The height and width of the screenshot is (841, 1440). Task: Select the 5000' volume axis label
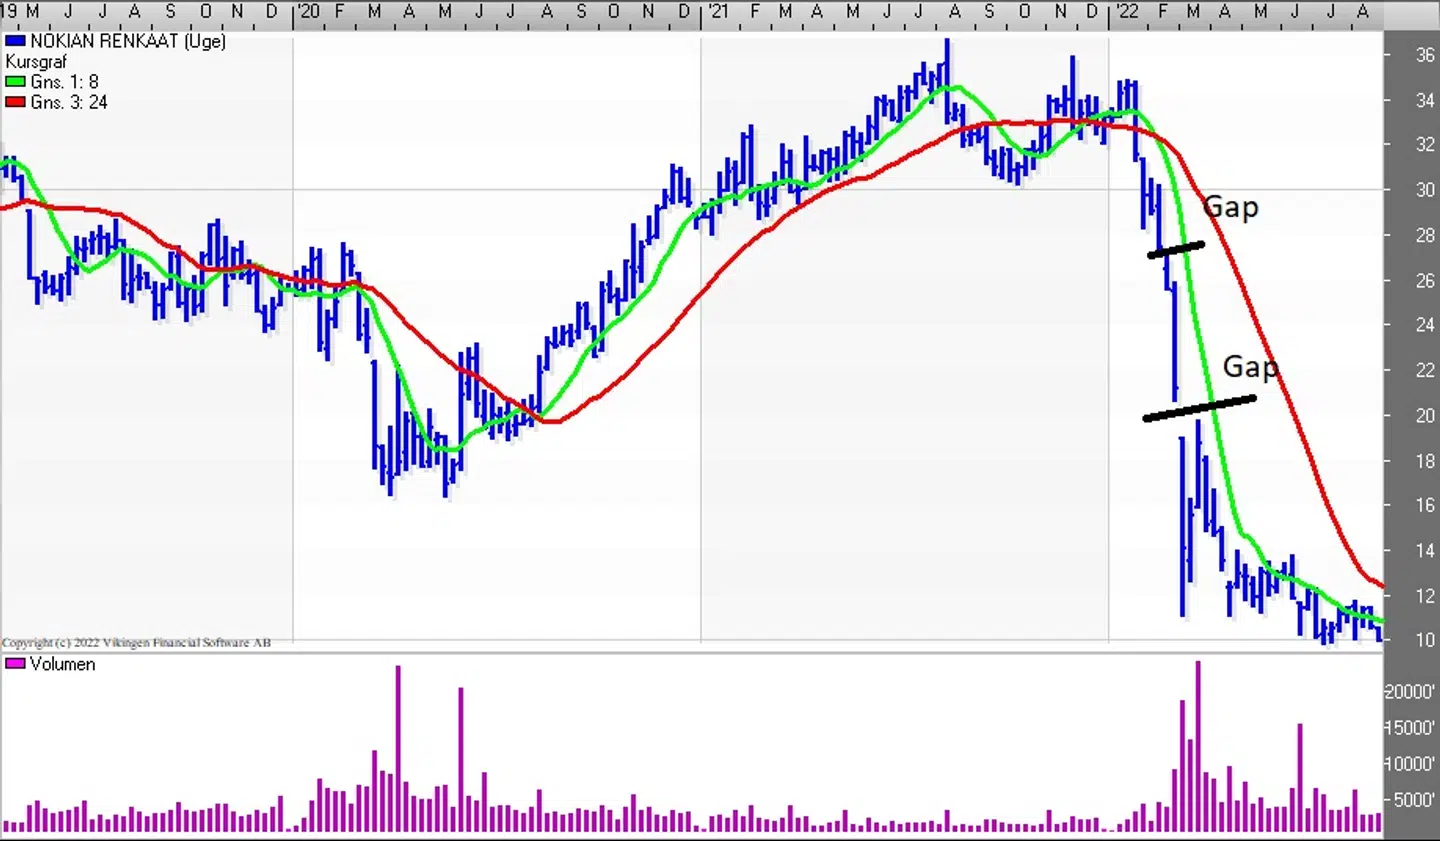point(1414,800)
